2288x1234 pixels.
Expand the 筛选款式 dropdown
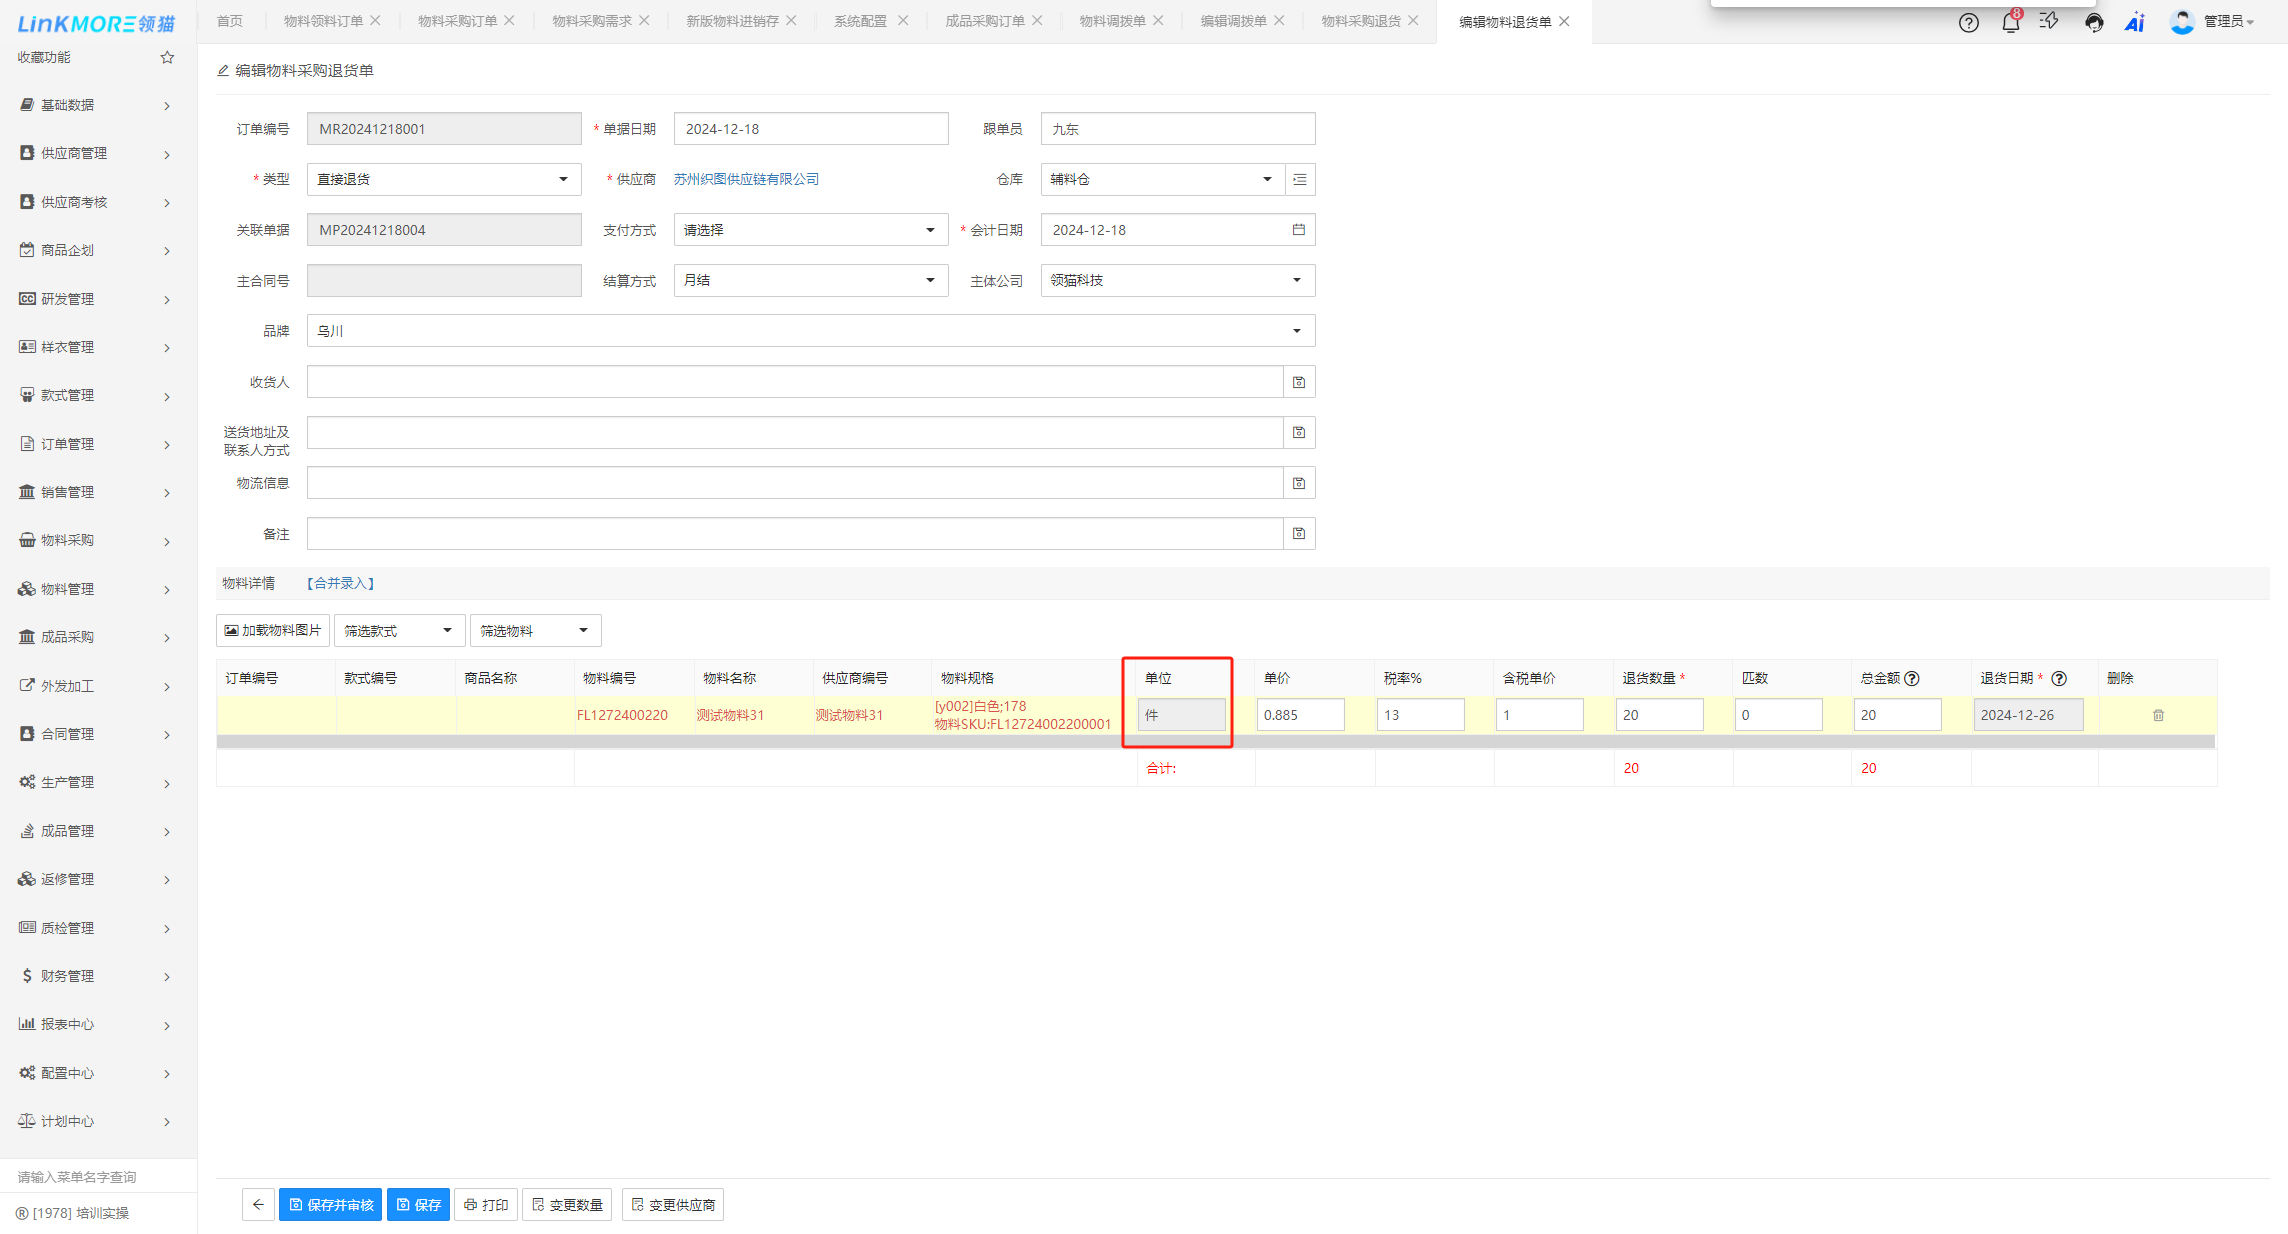(398, 631)
